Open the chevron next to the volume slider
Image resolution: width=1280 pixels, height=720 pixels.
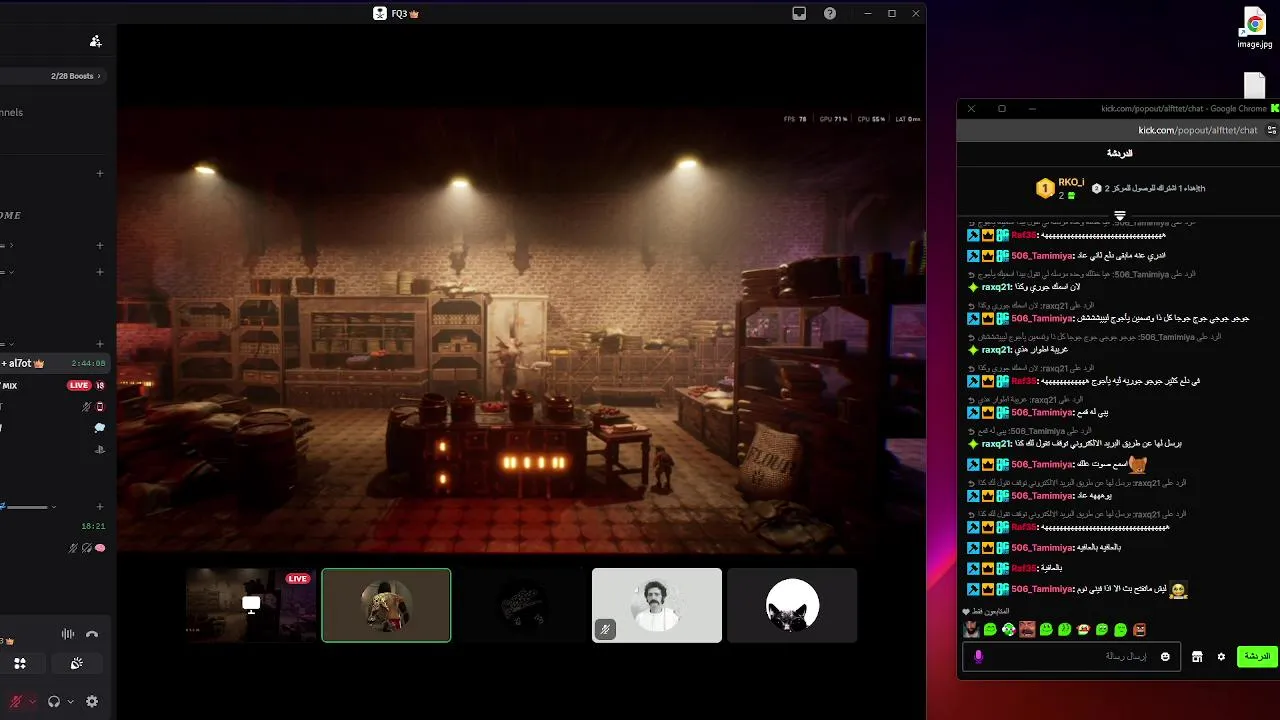pyautogui.click(x=53, y=507)
